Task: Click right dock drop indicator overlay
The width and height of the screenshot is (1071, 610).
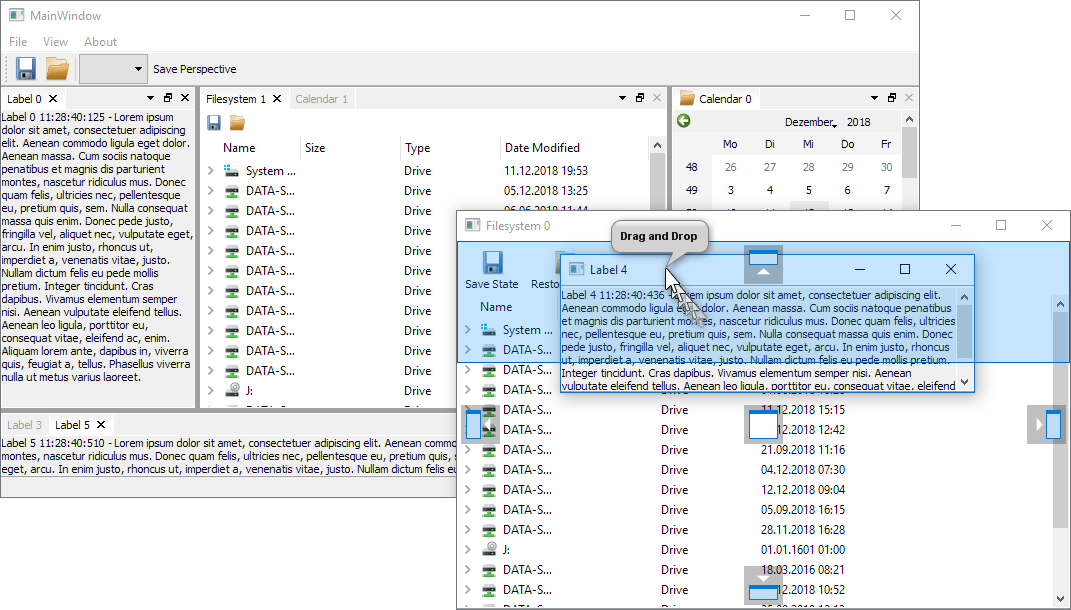Action: click(1046, 424)
